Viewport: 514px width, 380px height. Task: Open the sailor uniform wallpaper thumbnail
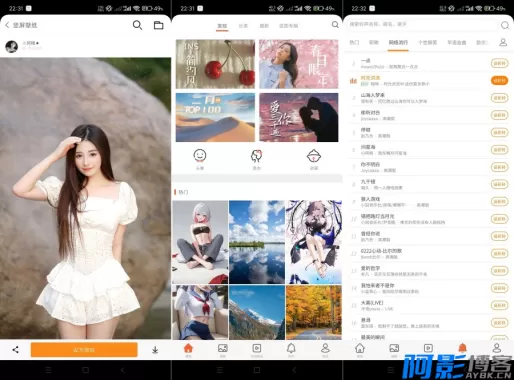[200, 312]
